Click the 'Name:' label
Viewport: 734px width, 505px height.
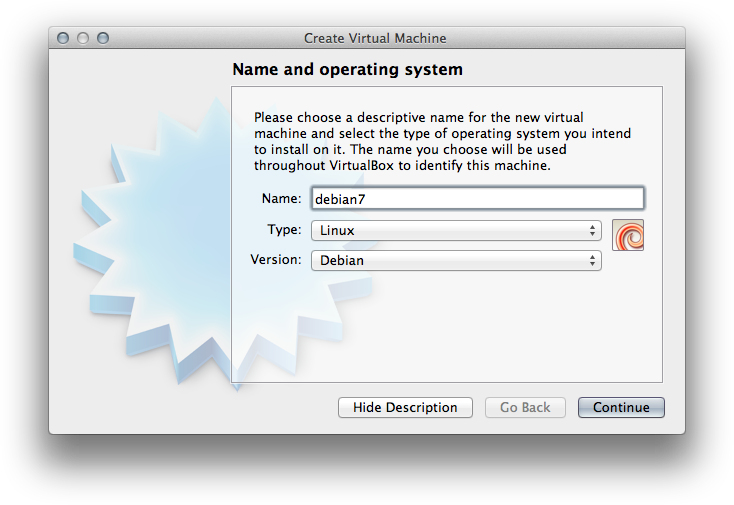281,198
